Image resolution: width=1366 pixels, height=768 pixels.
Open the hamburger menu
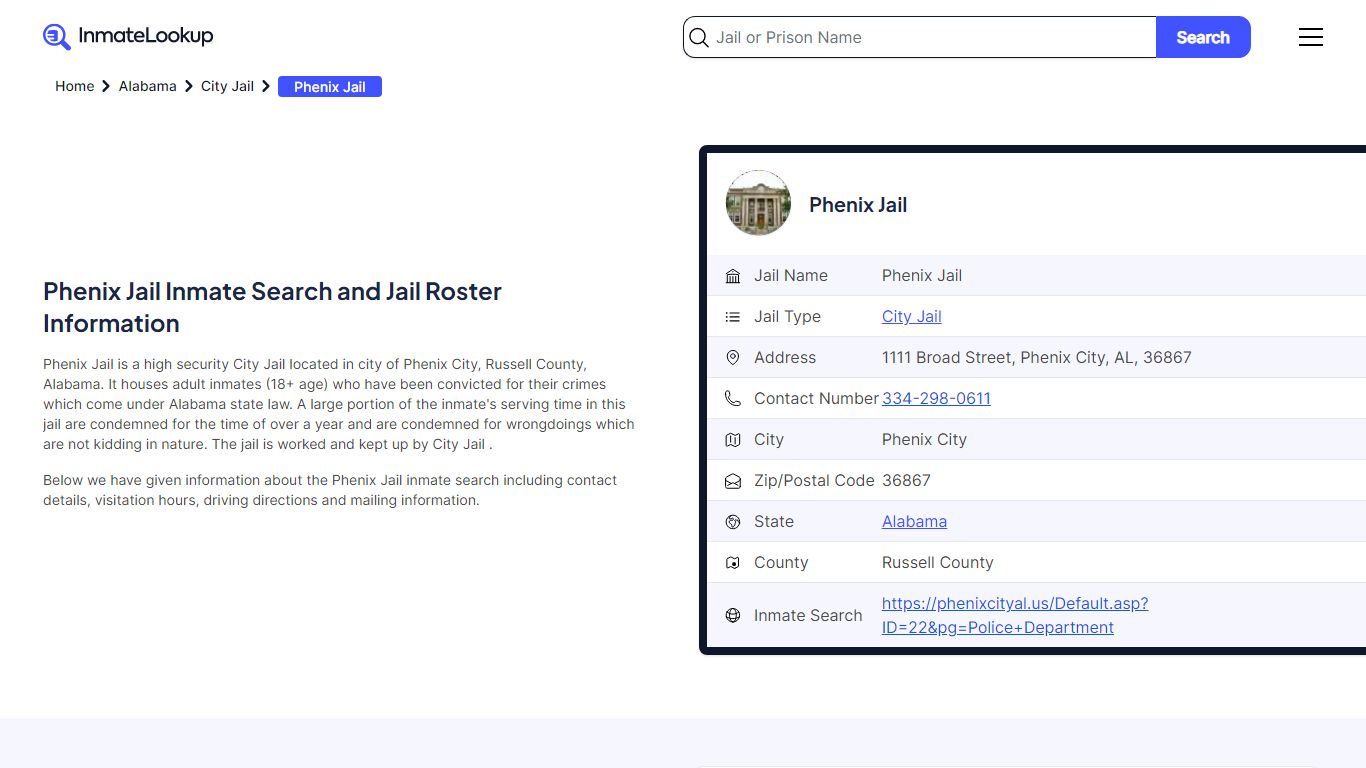click(x=1311, y=37)
